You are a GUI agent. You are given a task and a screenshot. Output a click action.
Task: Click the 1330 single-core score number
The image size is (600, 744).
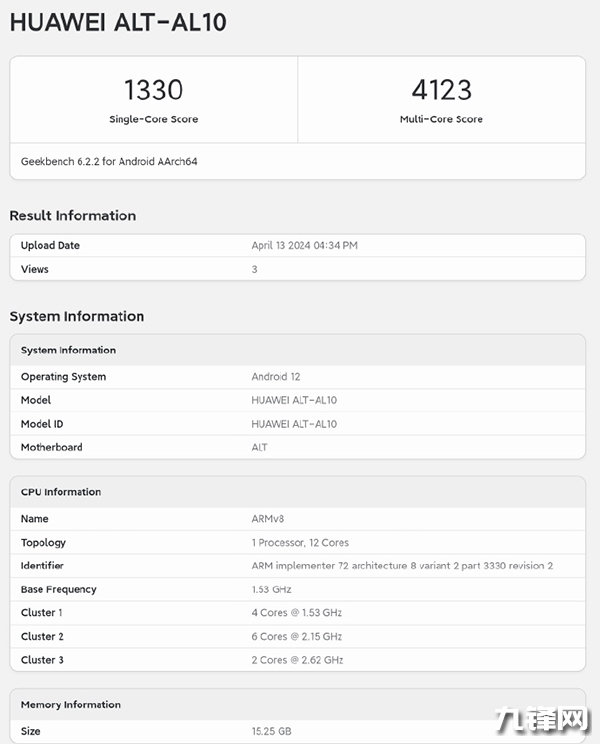[153, 90]
